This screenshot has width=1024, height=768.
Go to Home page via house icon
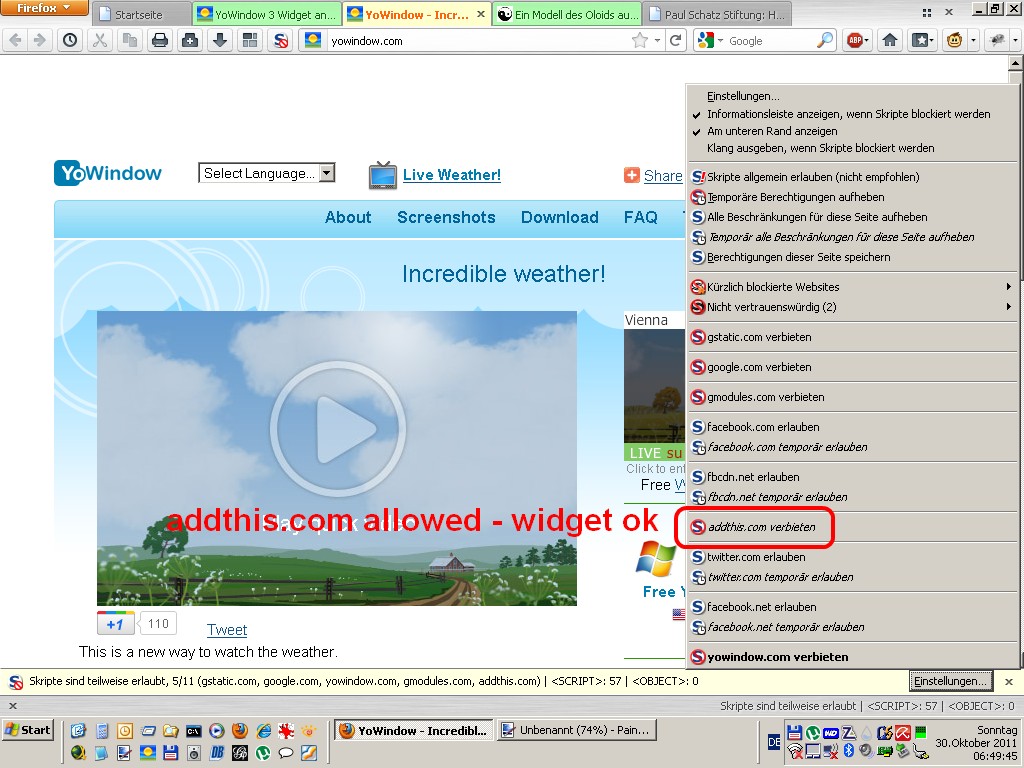[889, 40]
